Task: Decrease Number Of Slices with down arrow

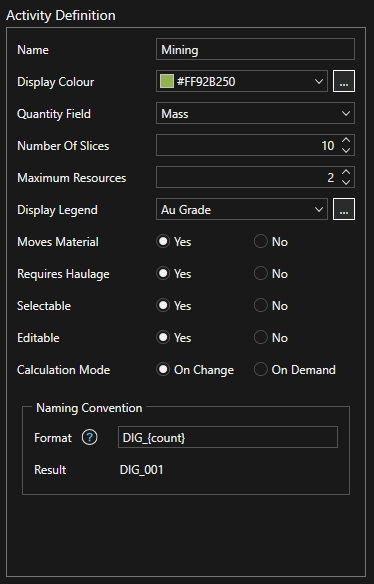Action: pyautogui.click(x=346, y=150)
